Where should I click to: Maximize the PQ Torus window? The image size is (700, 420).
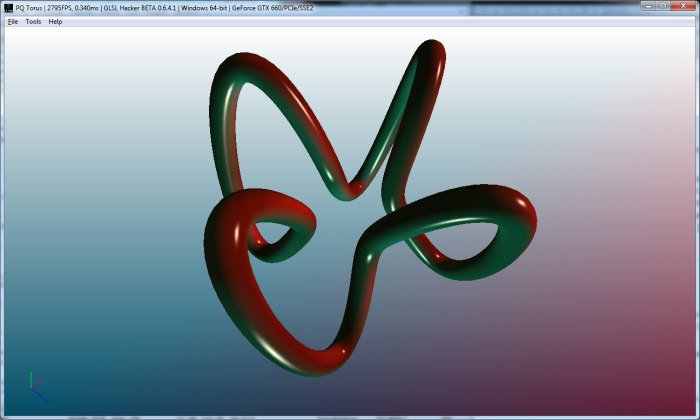[x=663, y=5]
